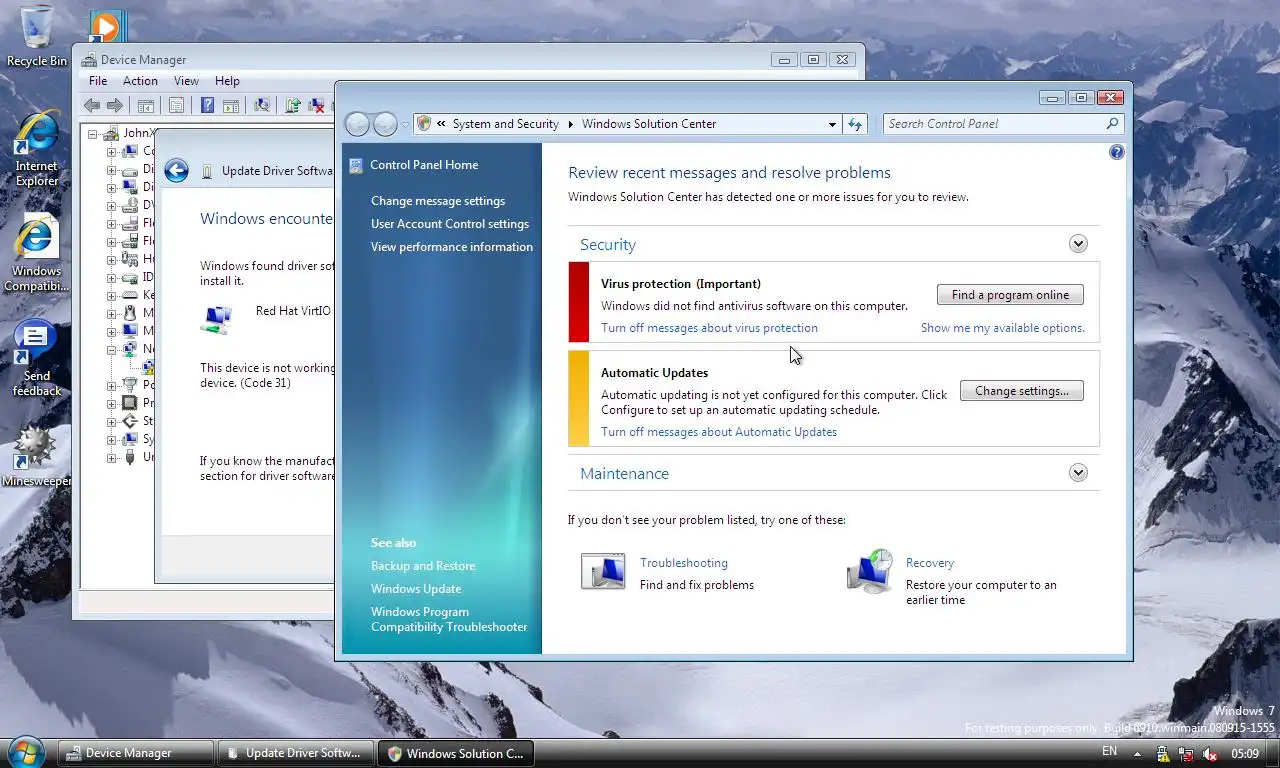
Task: Click the Troubleshooting monitor icon
Action: 603,571
